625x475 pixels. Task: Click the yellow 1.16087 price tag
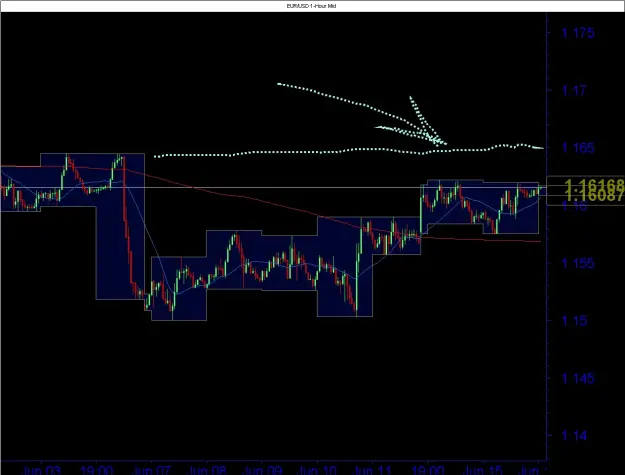tap(594, 196)
